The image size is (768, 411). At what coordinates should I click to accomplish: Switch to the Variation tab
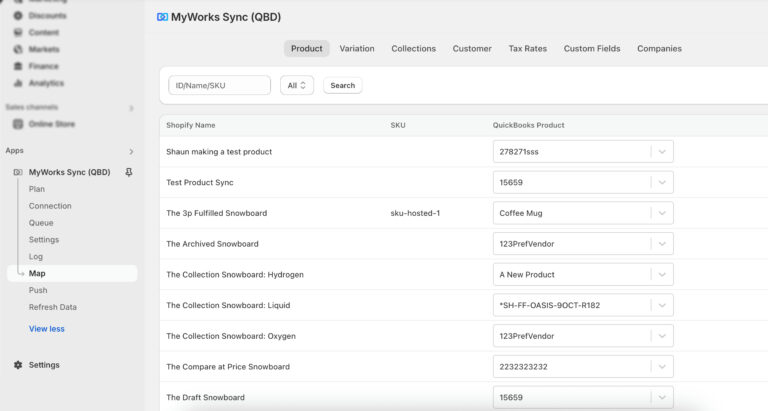pyautogui.click(x=357, y=48)
